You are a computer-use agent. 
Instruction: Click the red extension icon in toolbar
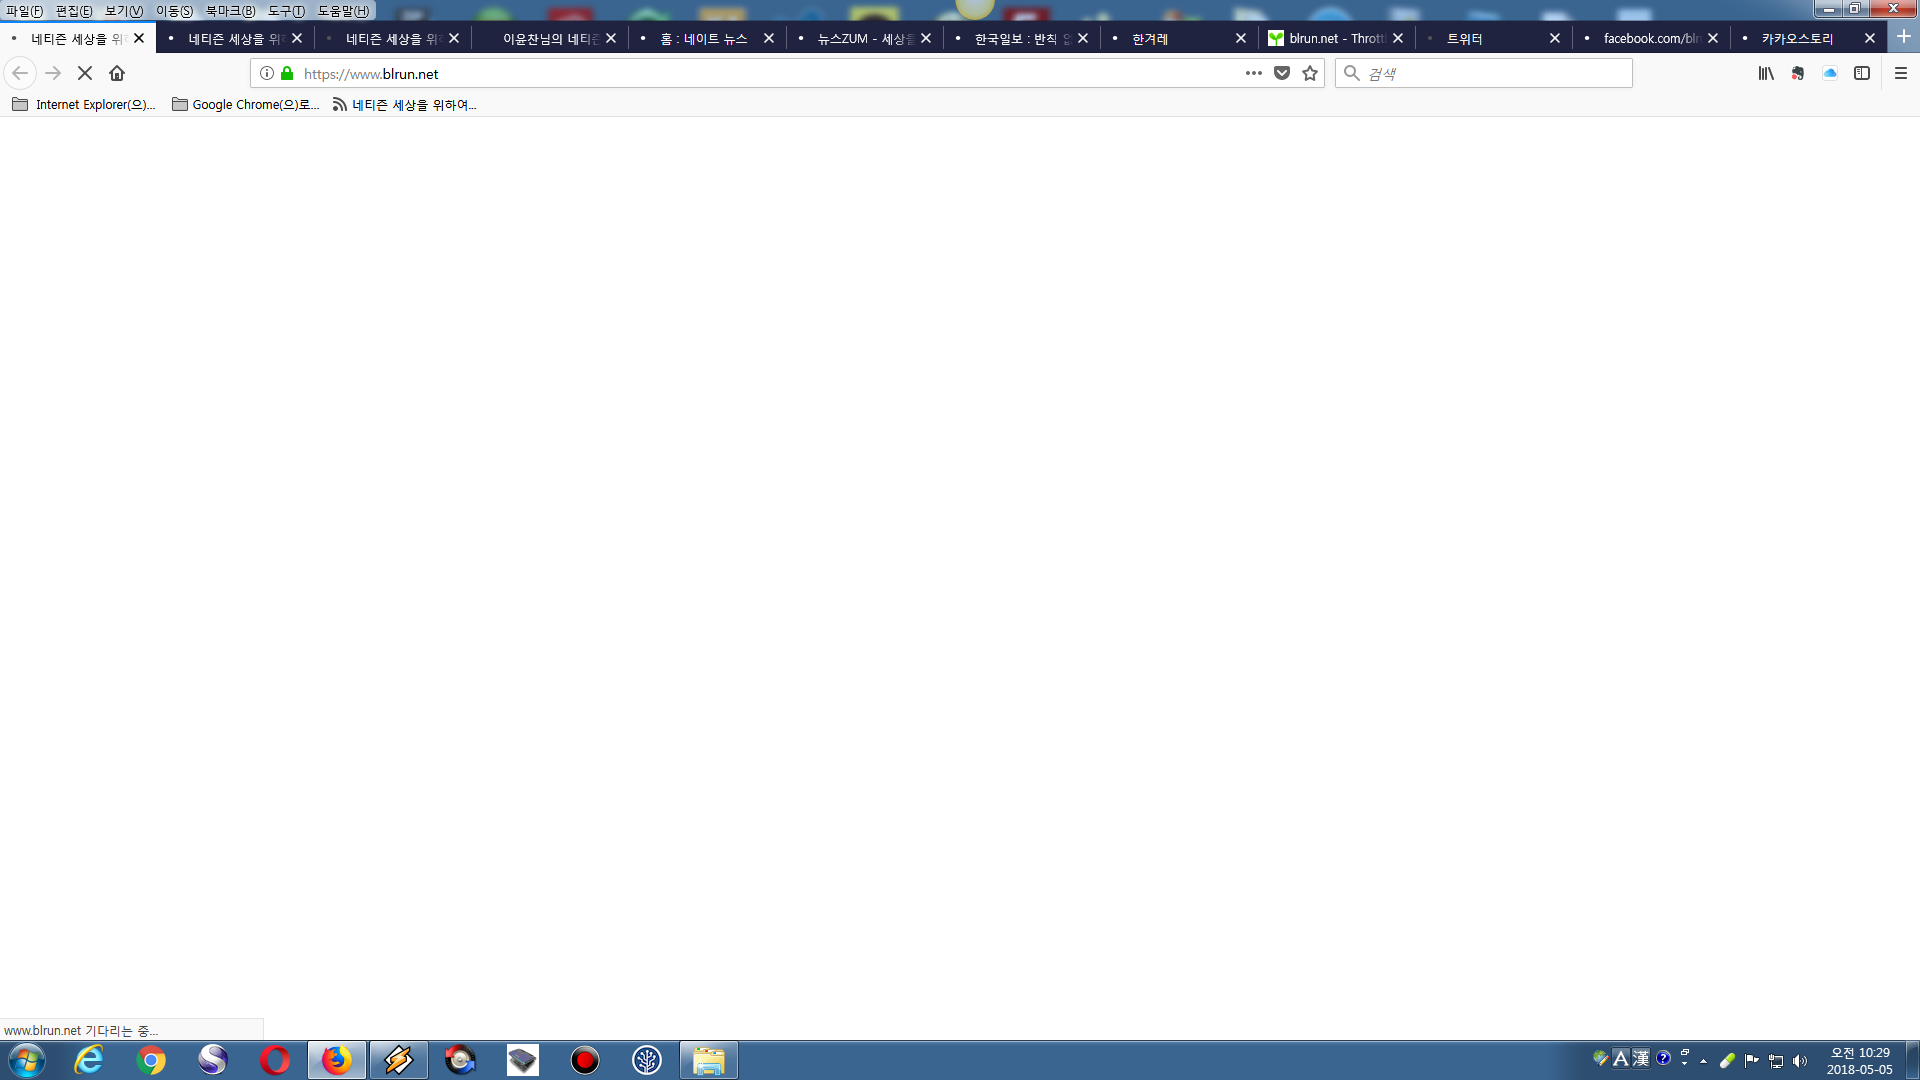[x=1798, y=73]
